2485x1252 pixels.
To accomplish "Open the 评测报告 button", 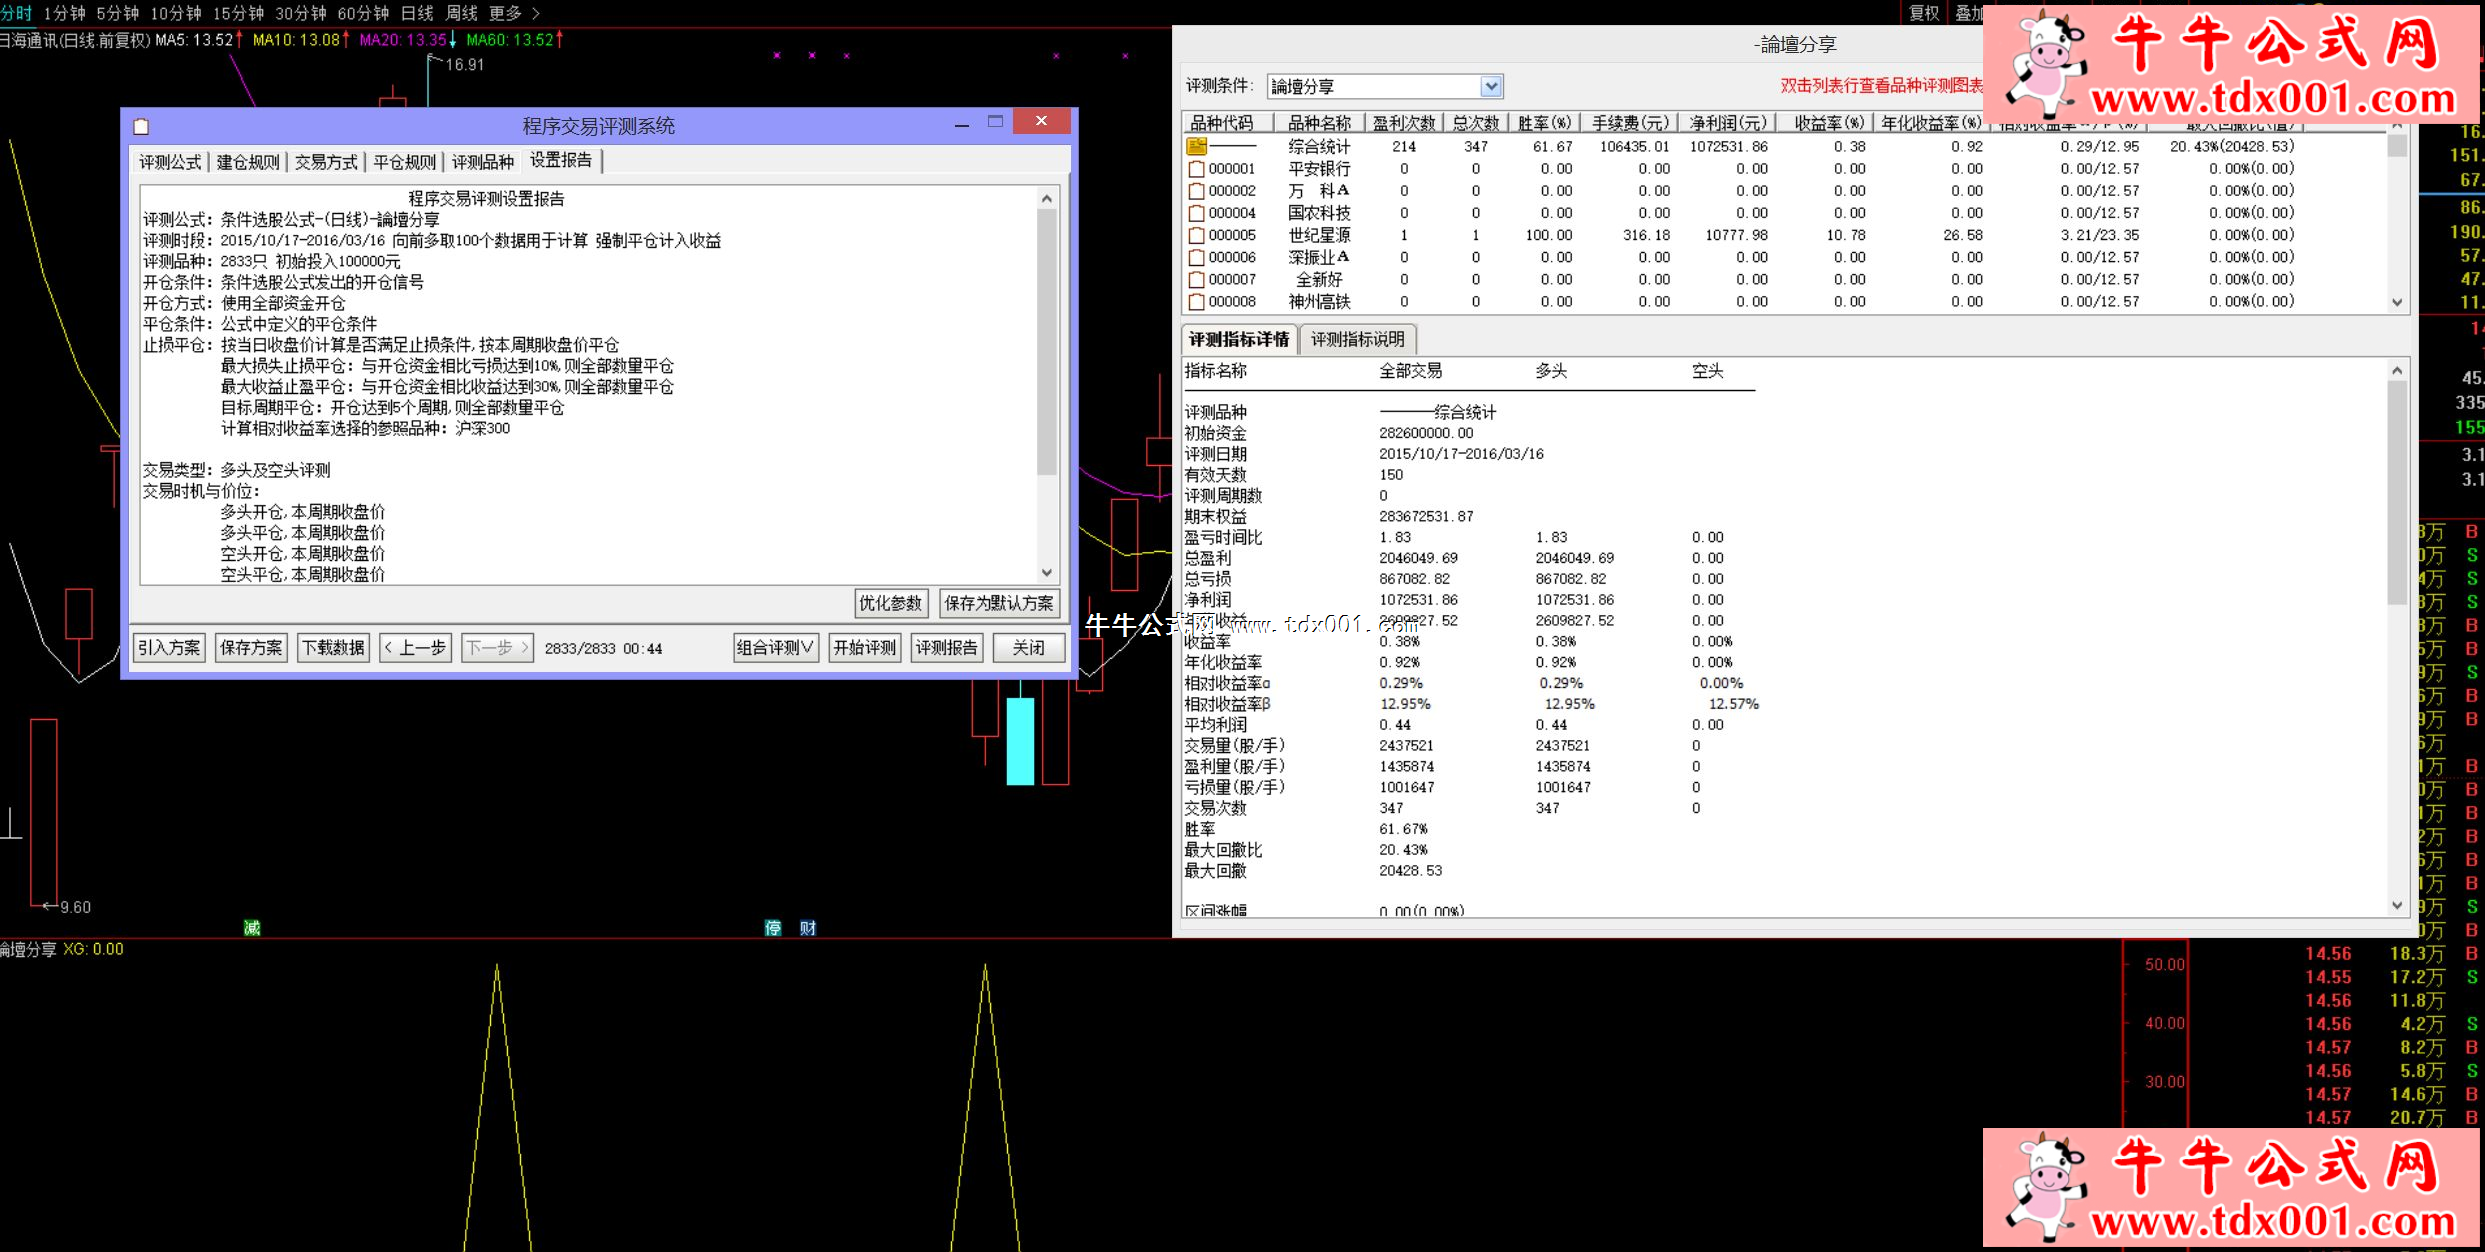I will coord(947,648).
